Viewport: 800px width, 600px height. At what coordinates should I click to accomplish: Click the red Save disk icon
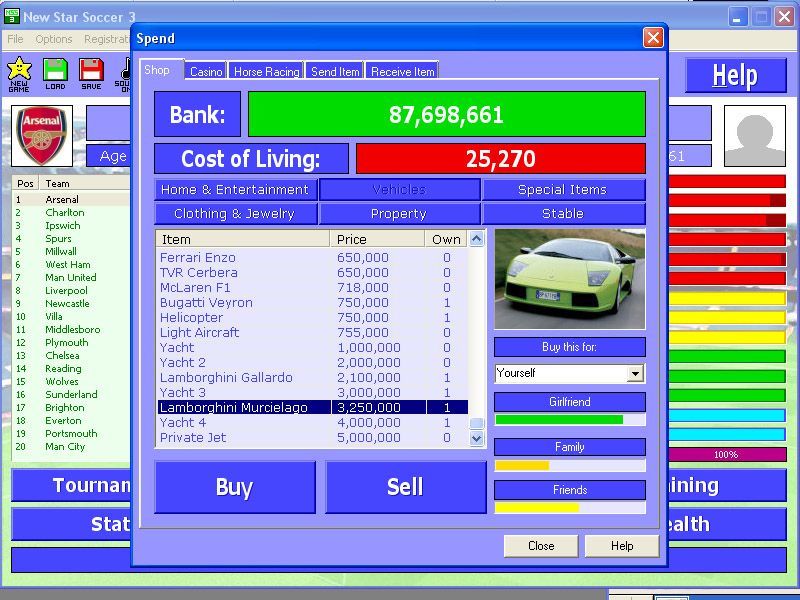[91, 71]
